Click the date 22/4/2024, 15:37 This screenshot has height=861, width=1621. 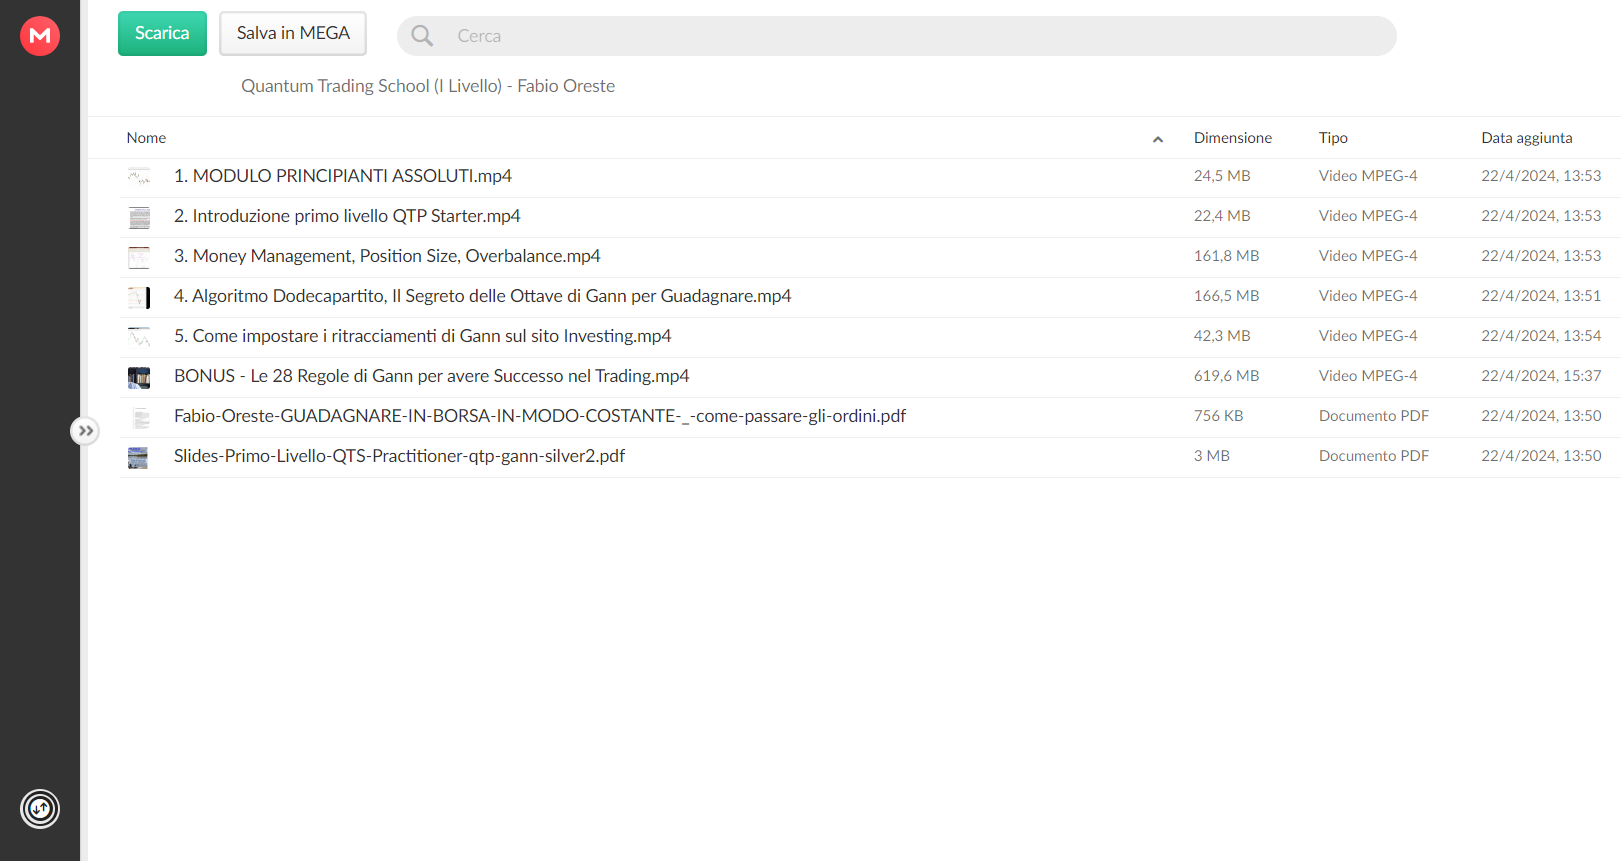pos(1541,376)
